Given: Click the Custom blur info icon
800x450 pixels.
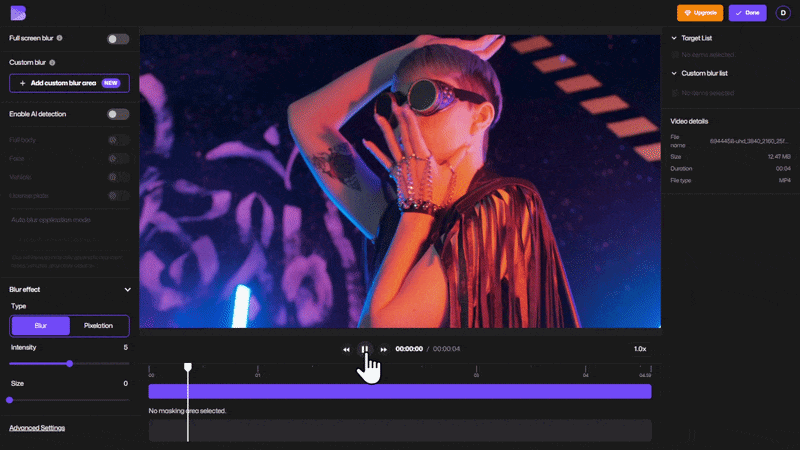Looking at the screenshot, I should pos(52,63).
